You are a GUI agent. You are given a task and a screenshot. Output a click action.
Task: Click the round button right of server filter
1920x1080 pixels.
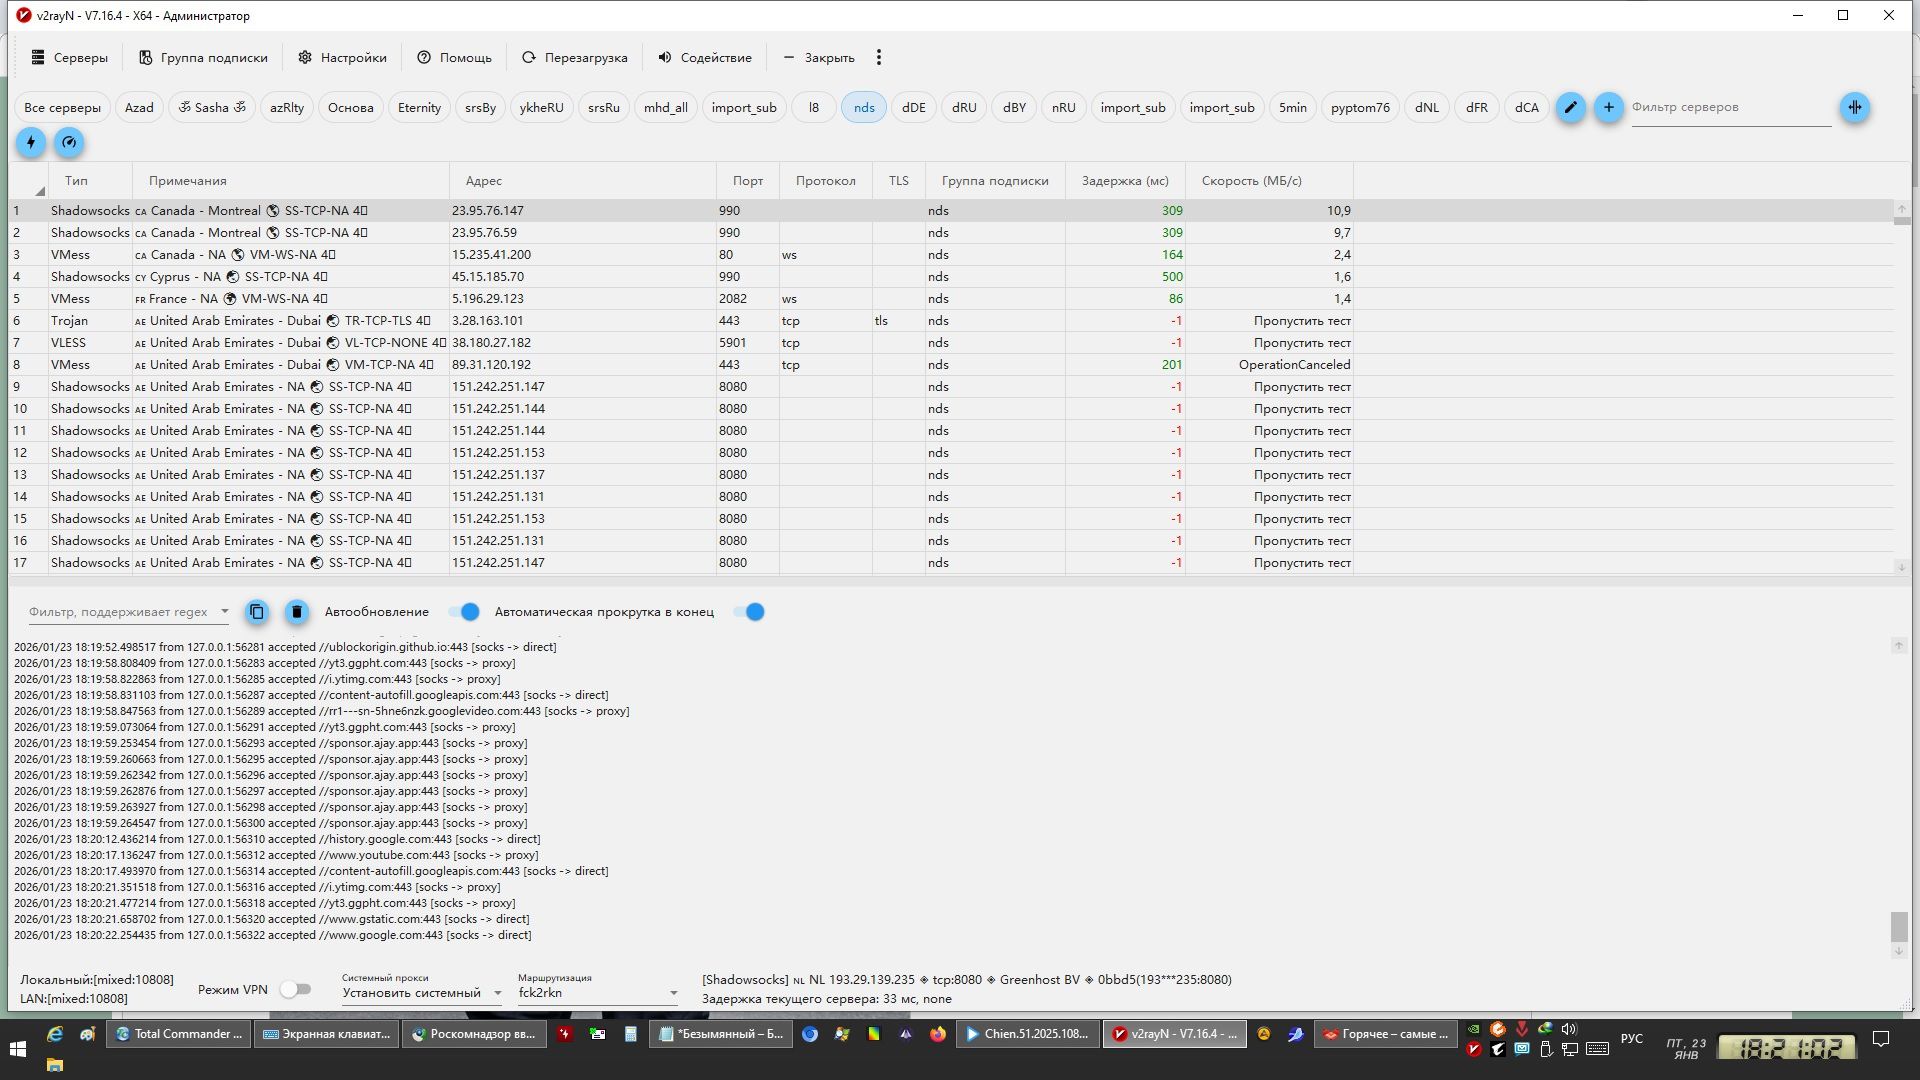point(1855,107)
